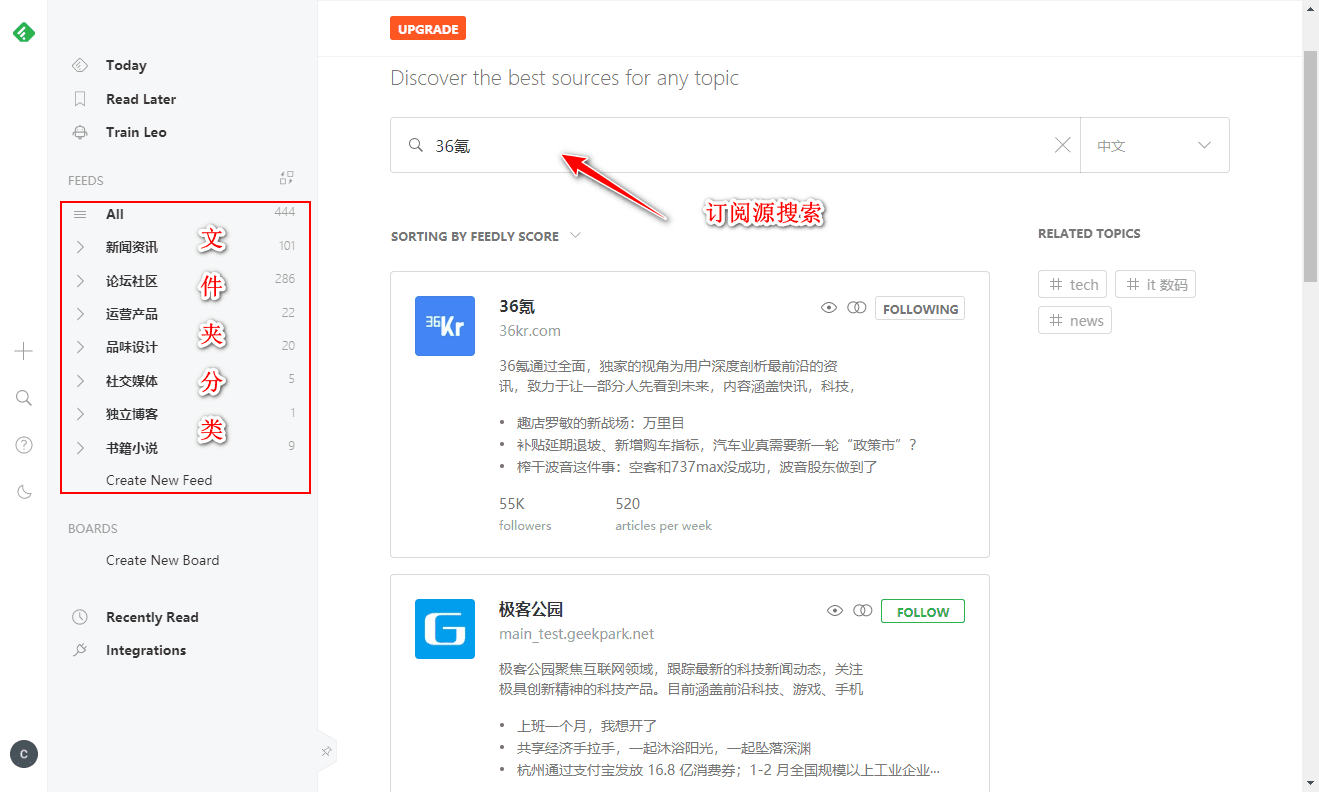Open the 书籍小说 folder
1319x792 pixels.
click(x=132, y=448)
